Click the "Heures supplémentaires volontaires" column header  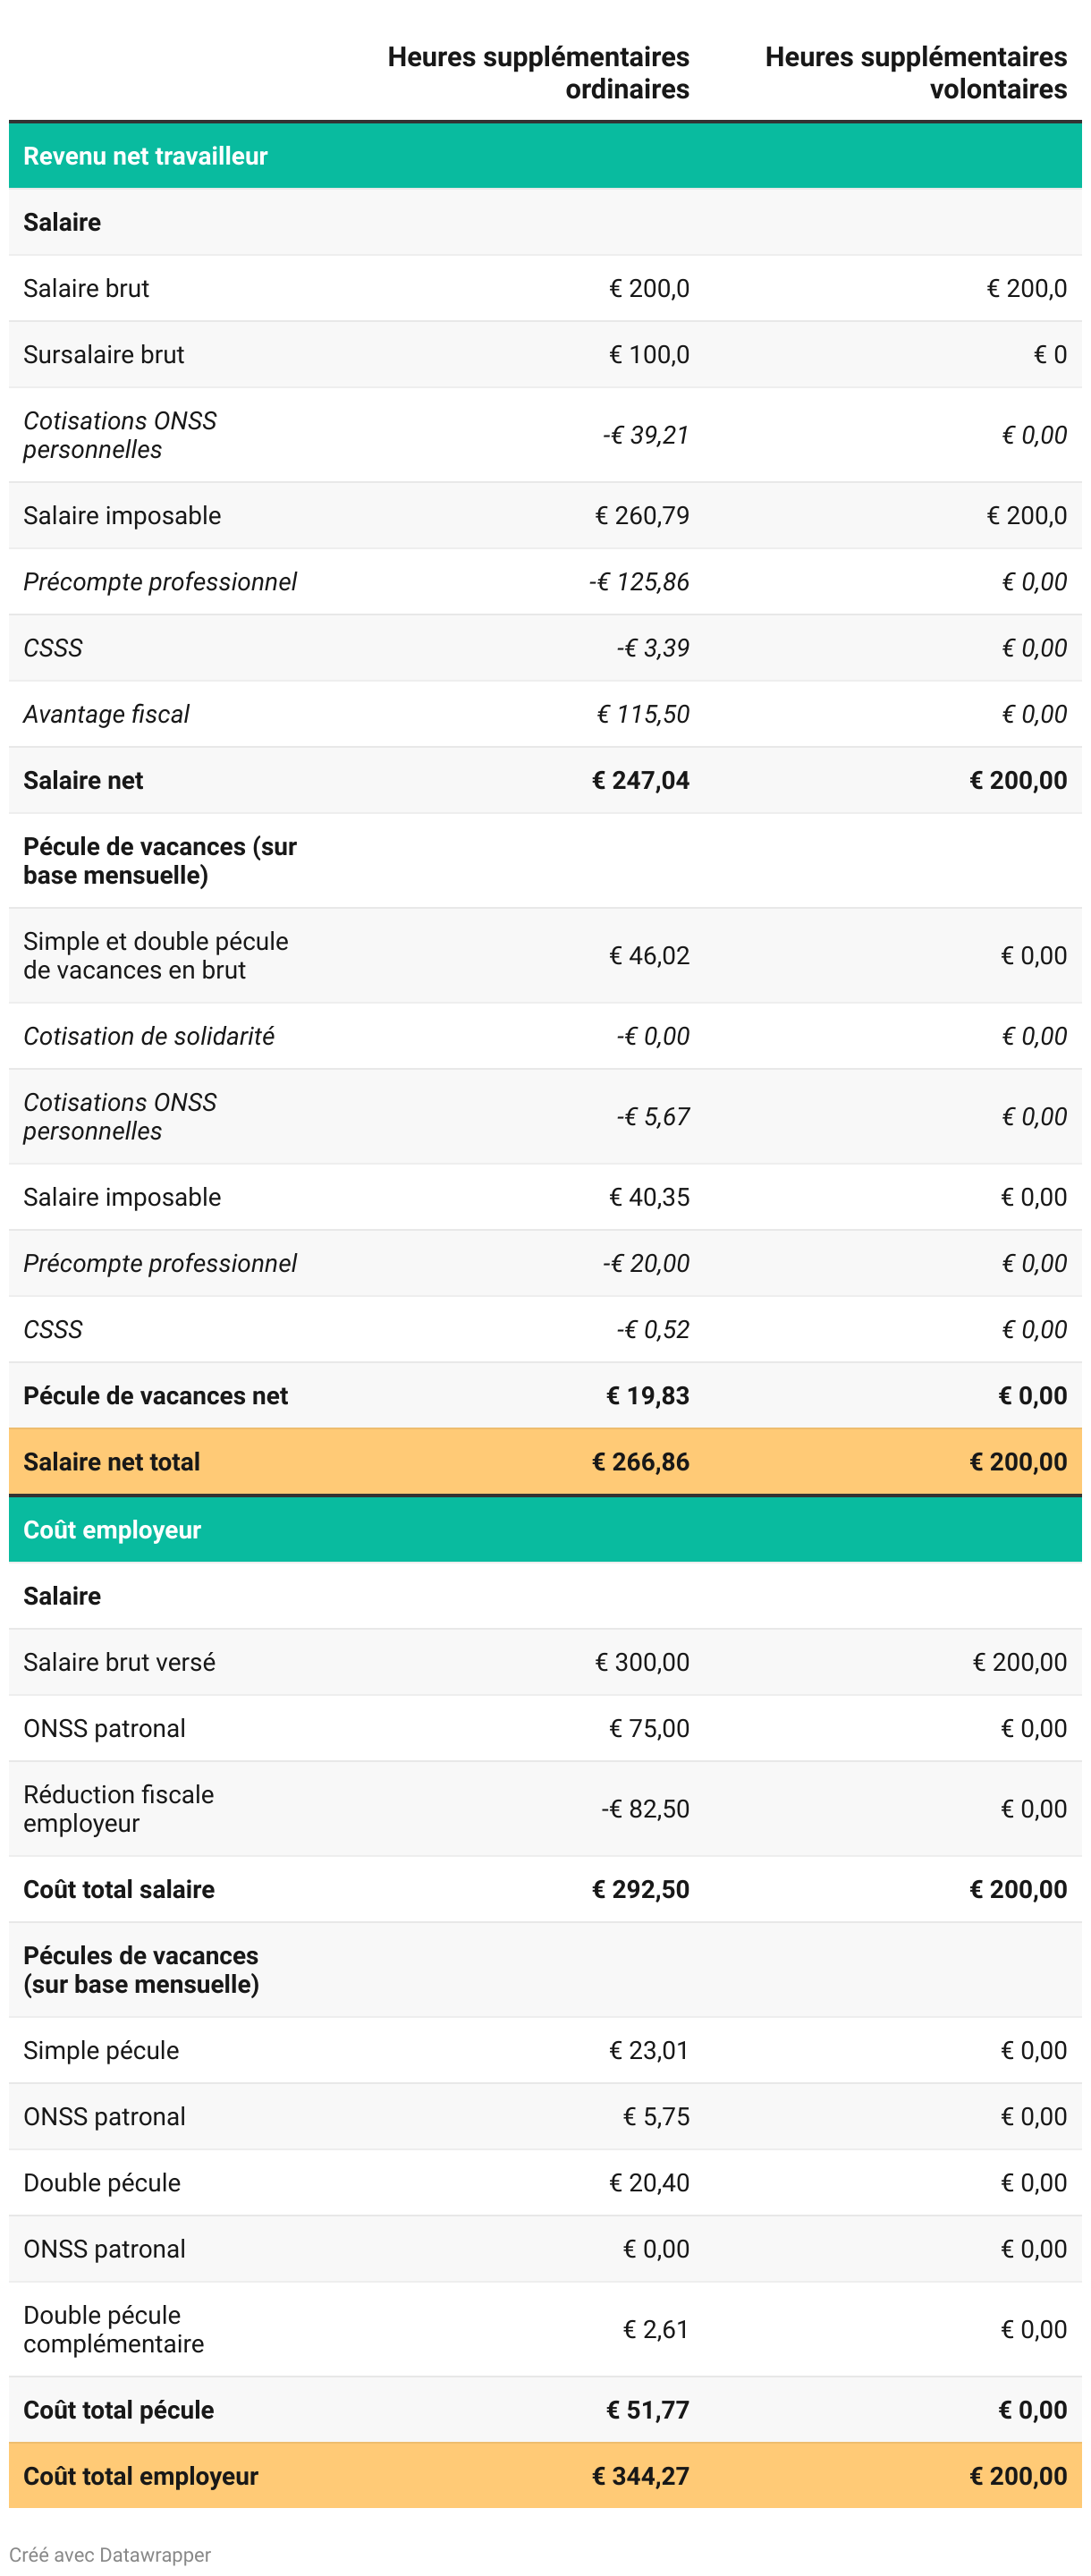pos(915,73)
